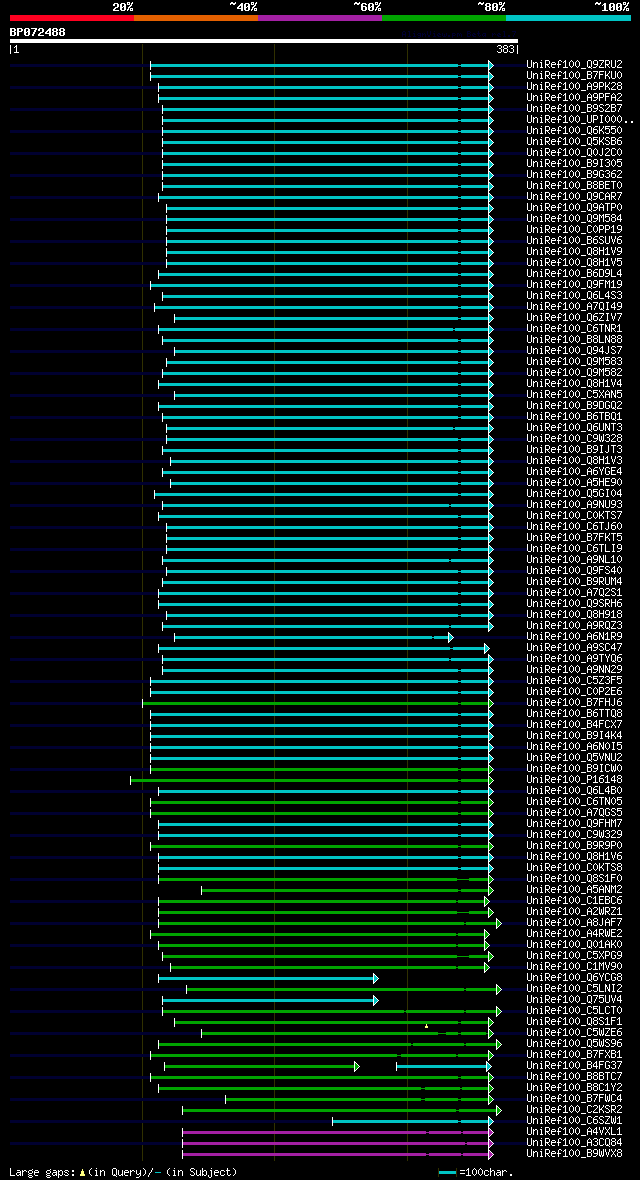Select hit label UniRef100_Q6L4B0

point(574,790)
